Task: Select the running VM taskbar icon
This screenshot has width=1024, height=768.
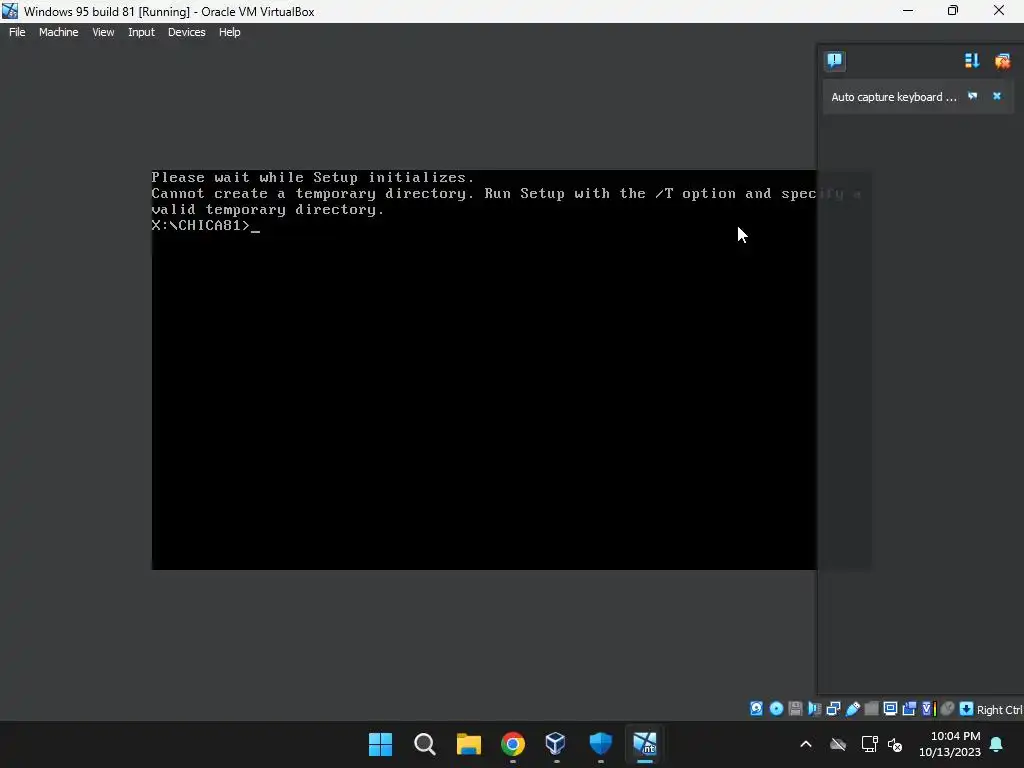Action: point(645,744)
